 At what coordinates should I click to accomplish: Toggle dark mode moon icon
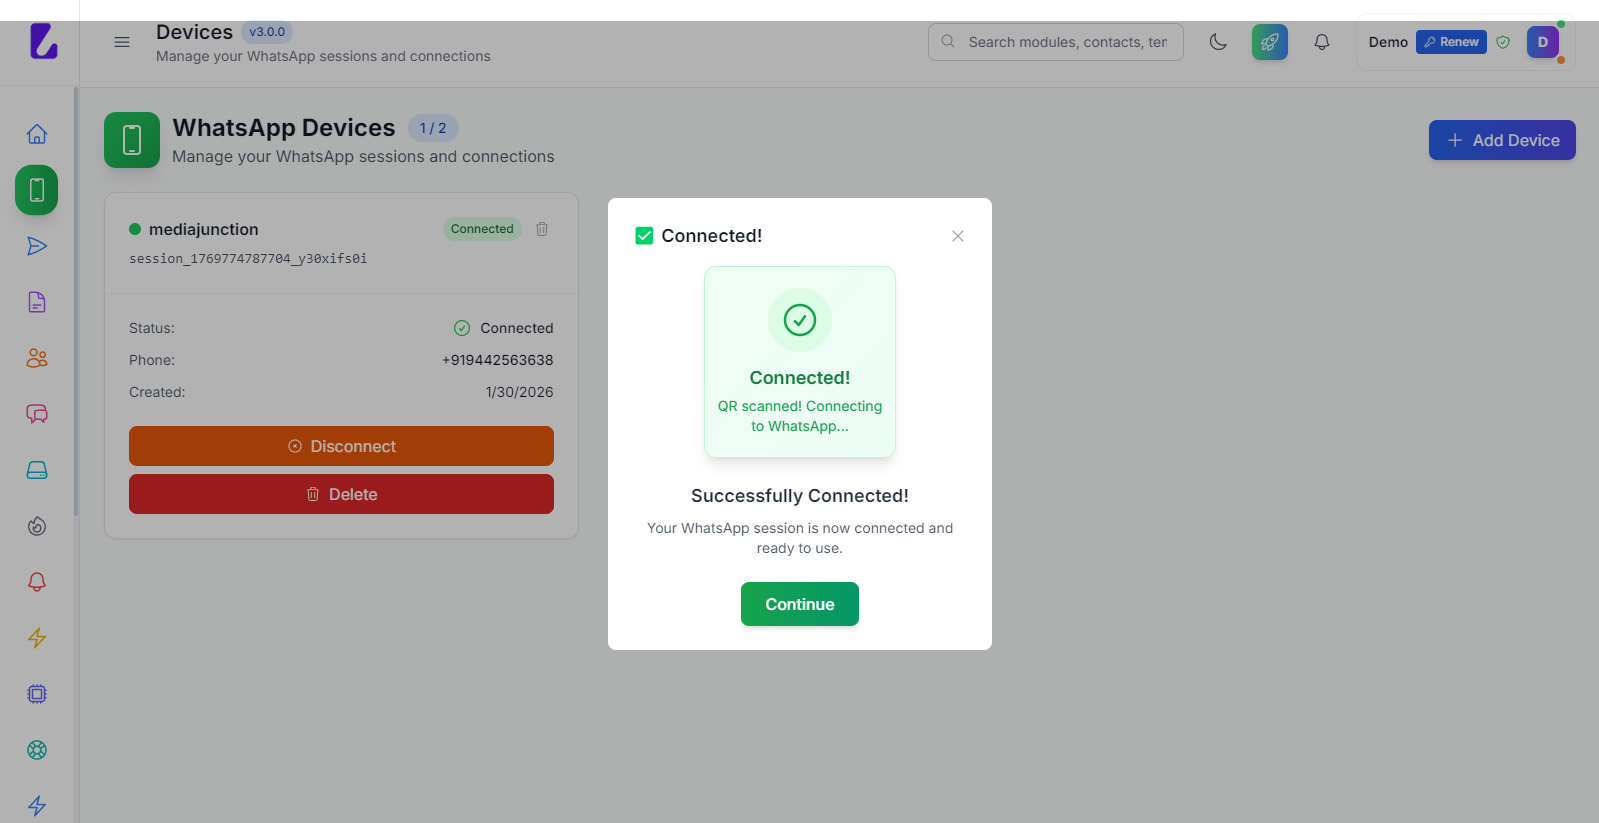(x=1218, y=42)
